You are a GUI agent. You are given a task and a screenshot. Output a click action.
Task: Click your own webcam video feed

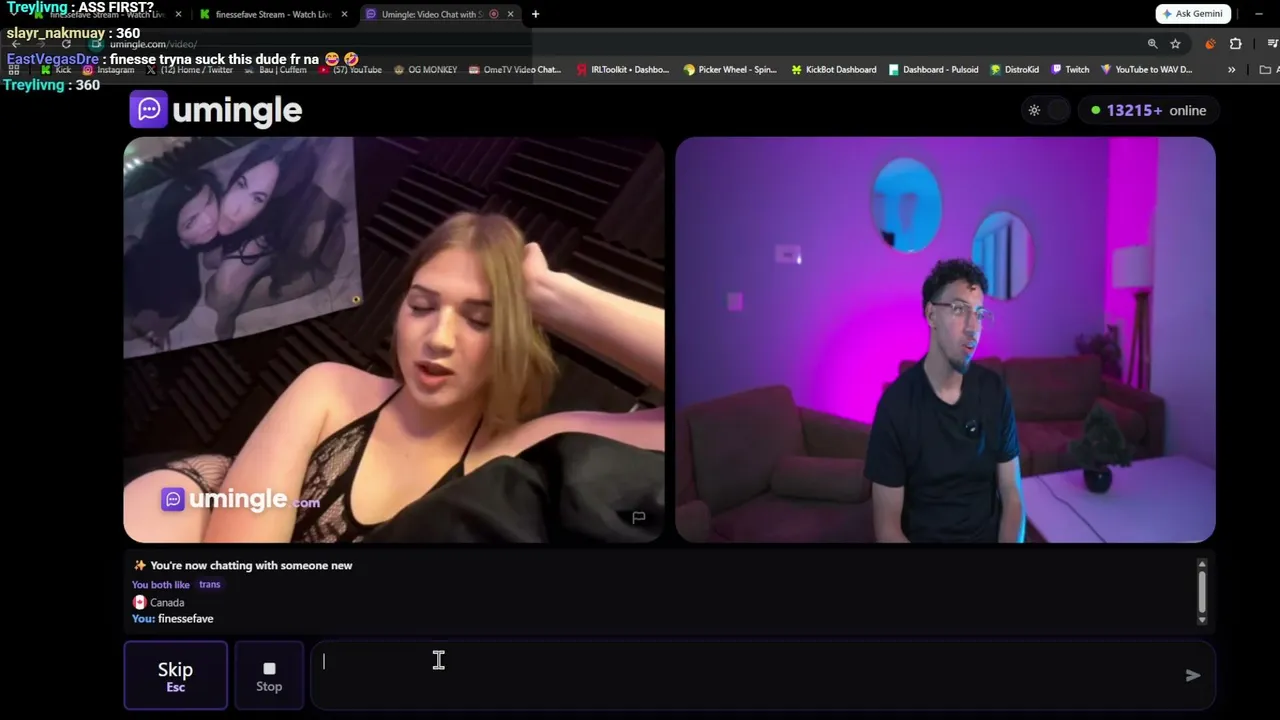click(x=945, y=340)
